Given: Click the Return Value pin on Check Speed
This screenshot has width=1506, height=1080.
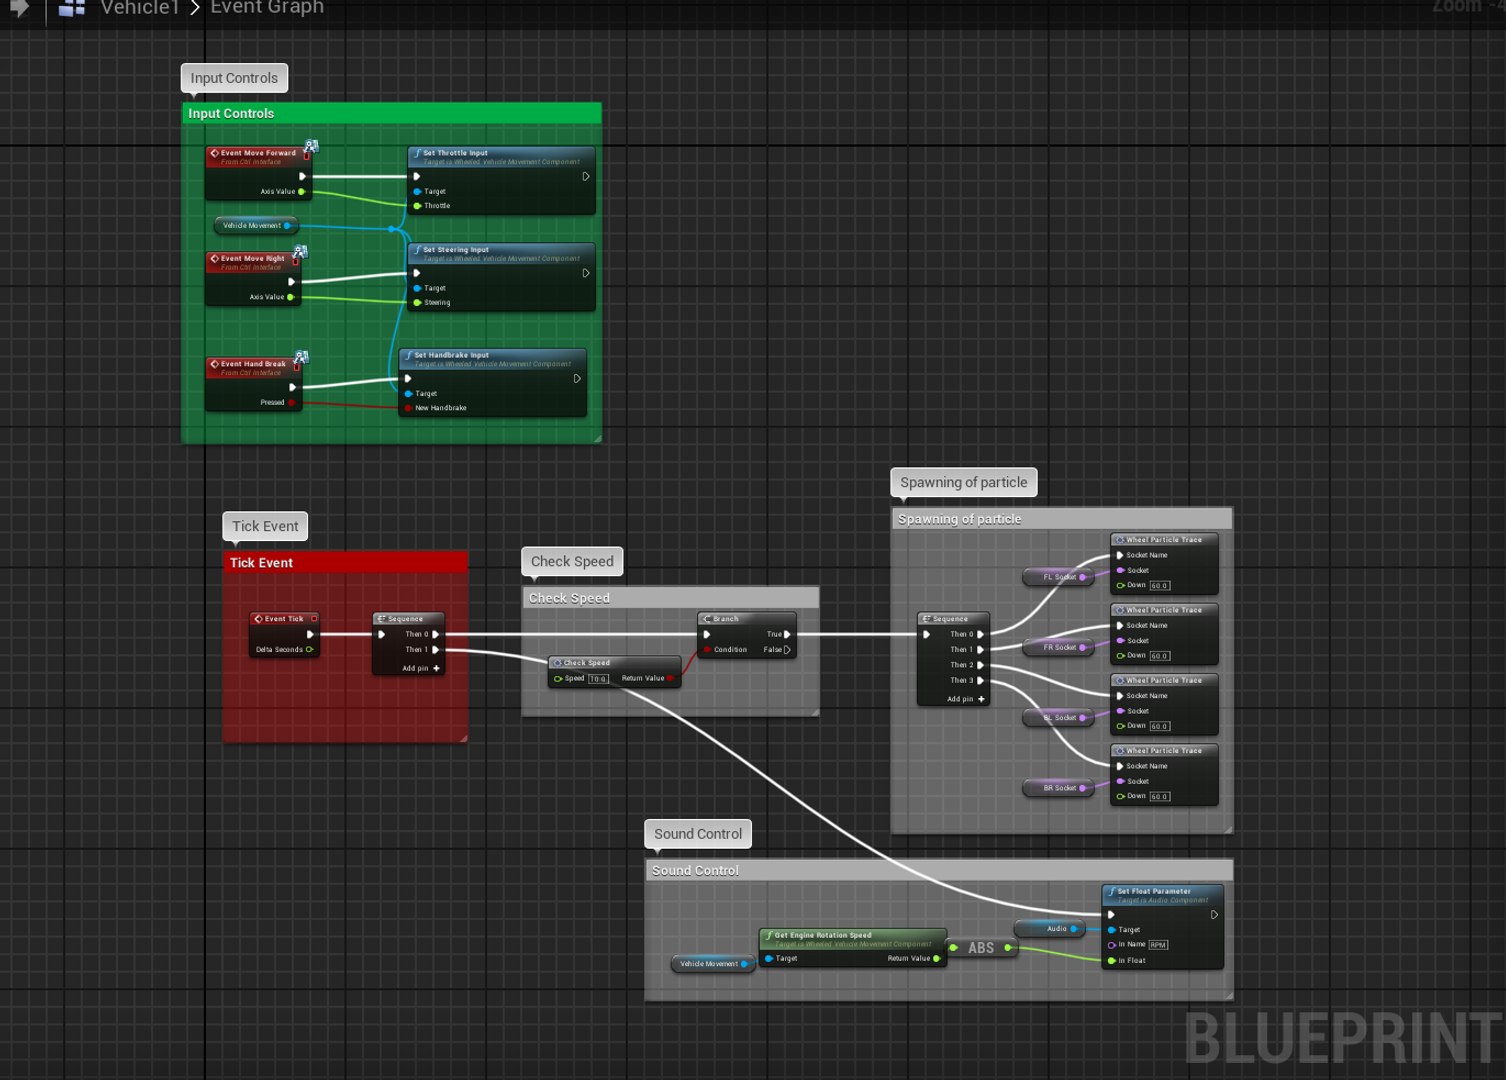Looking at the screenshot, I should pos(670,678).
